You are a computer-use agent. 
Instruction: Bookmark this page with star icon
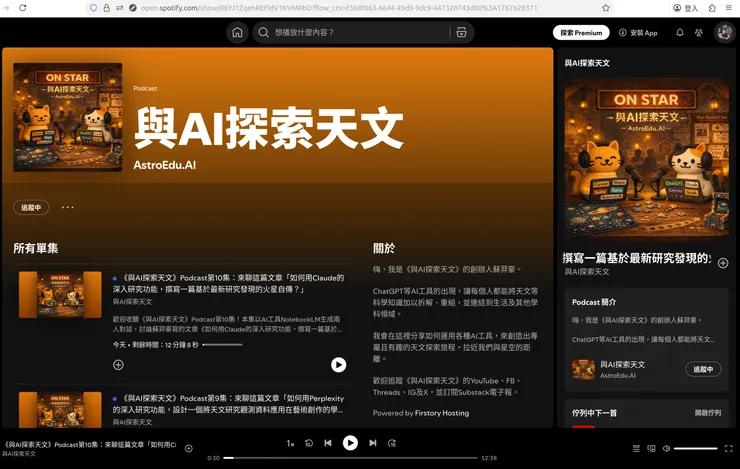[606, 8]
